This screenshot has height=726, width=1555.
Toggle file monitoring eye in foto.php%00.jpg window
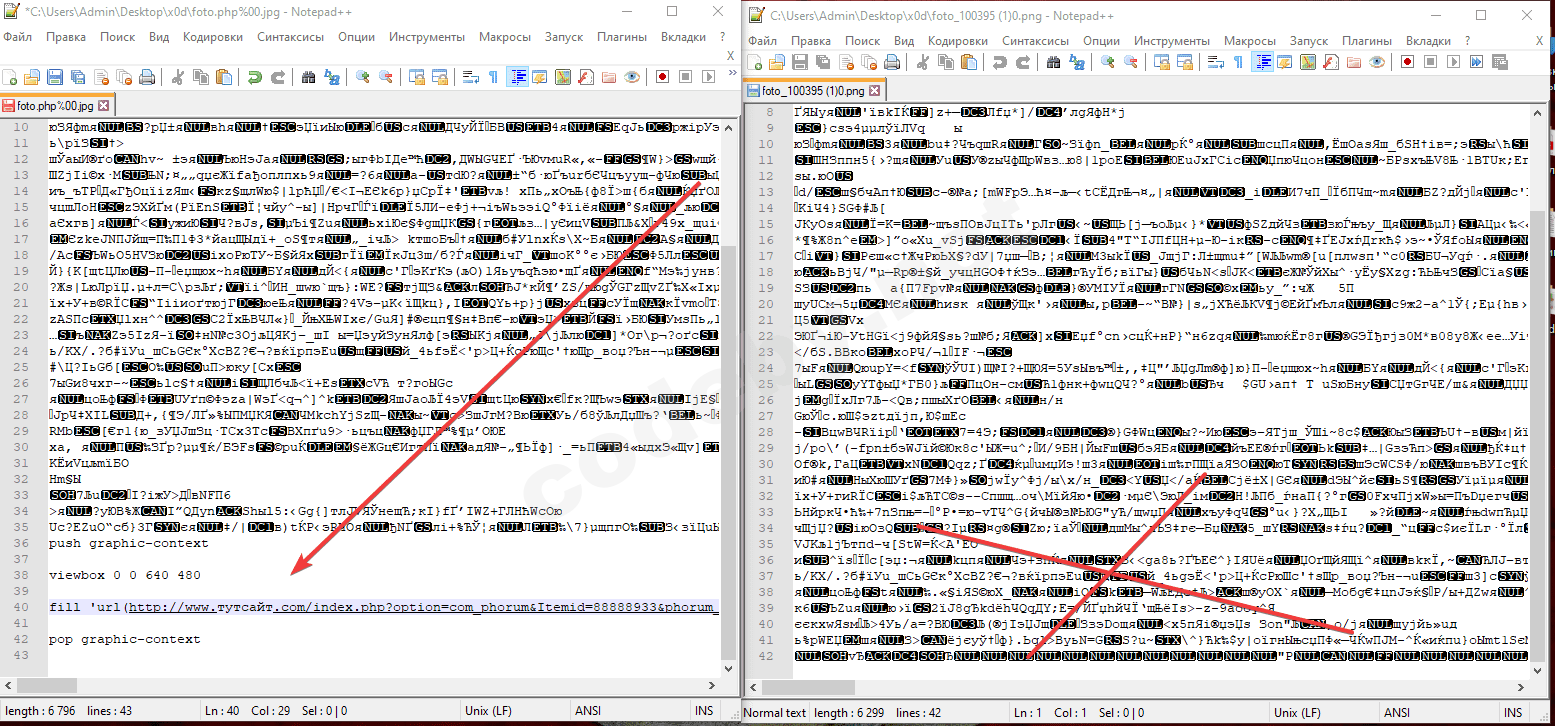(632, 77)
